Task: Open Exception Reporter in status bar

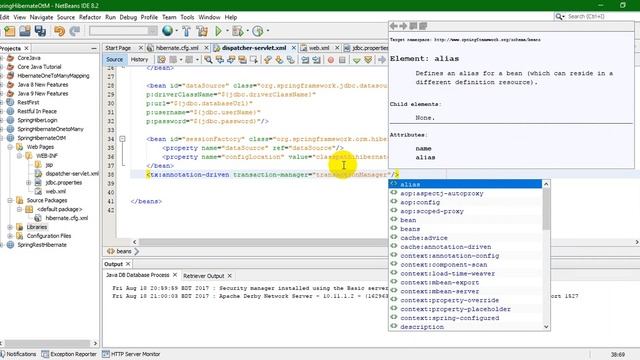Action: click(x=69, y=354)
